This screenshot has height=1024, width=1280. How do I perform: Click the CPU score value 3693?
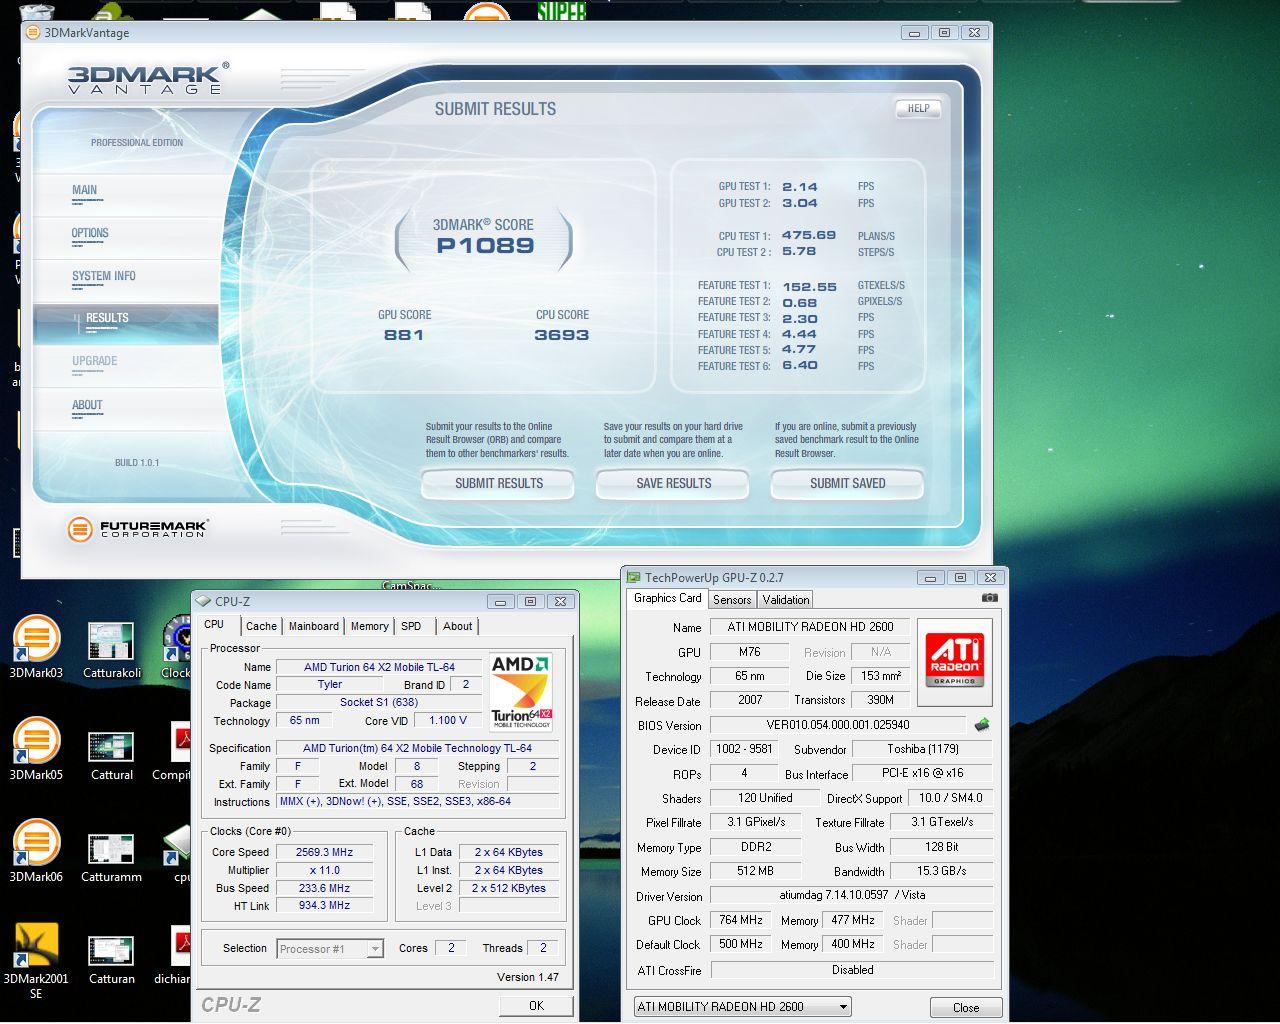[561, 335]
